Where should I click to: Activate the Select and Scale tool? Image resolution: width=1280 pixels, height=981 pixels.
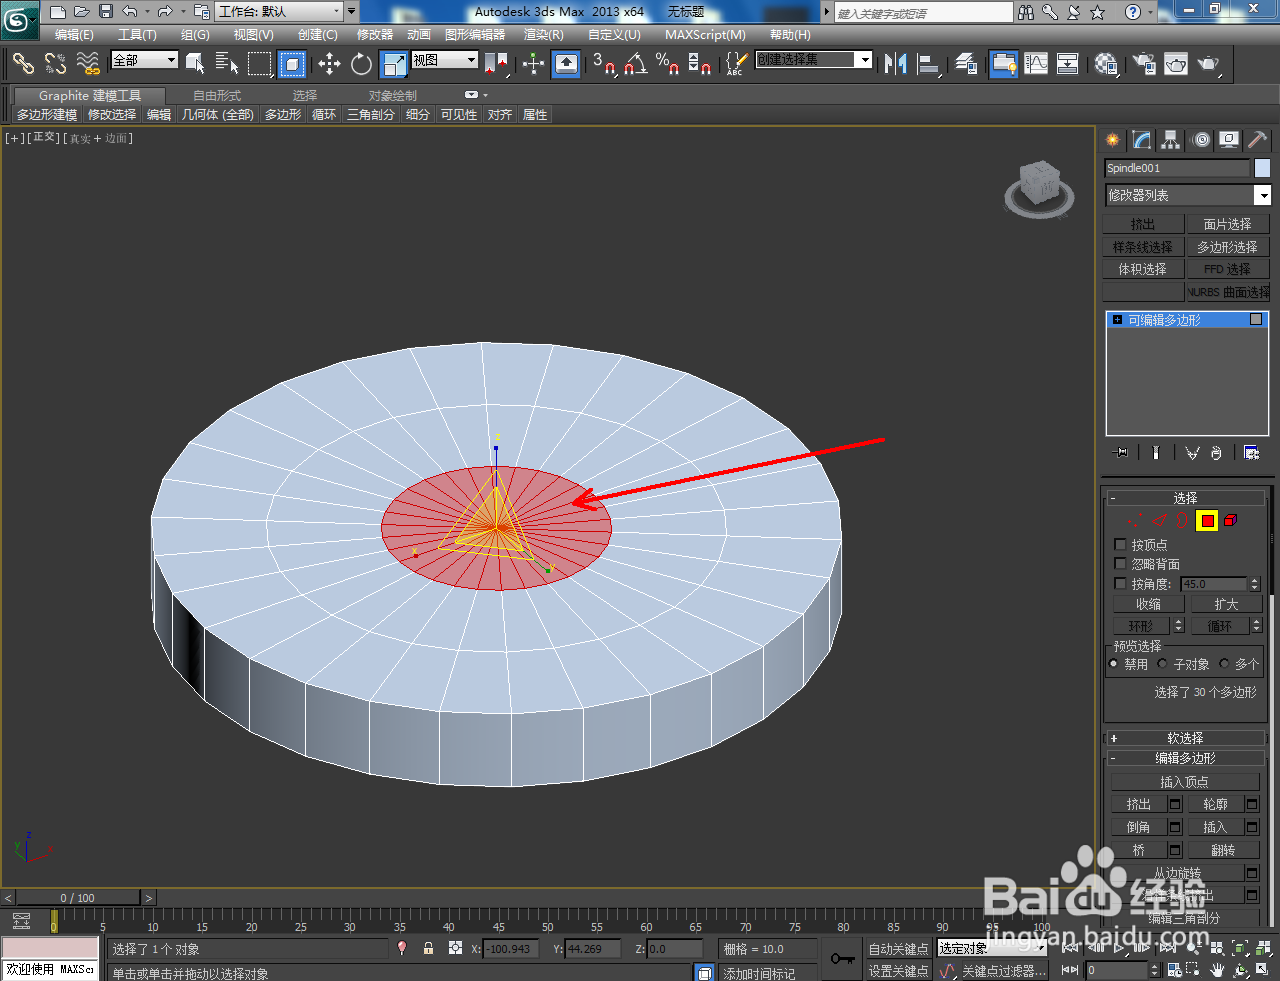[394, 64]
